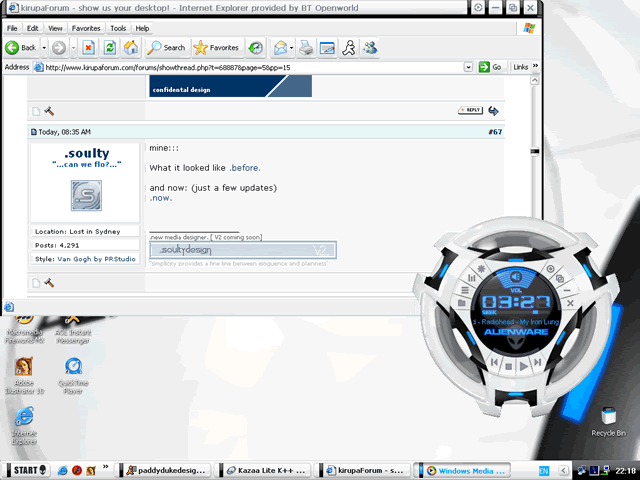Open post number #67 permalink
The image size is (640, 480).
pos(495,132)
